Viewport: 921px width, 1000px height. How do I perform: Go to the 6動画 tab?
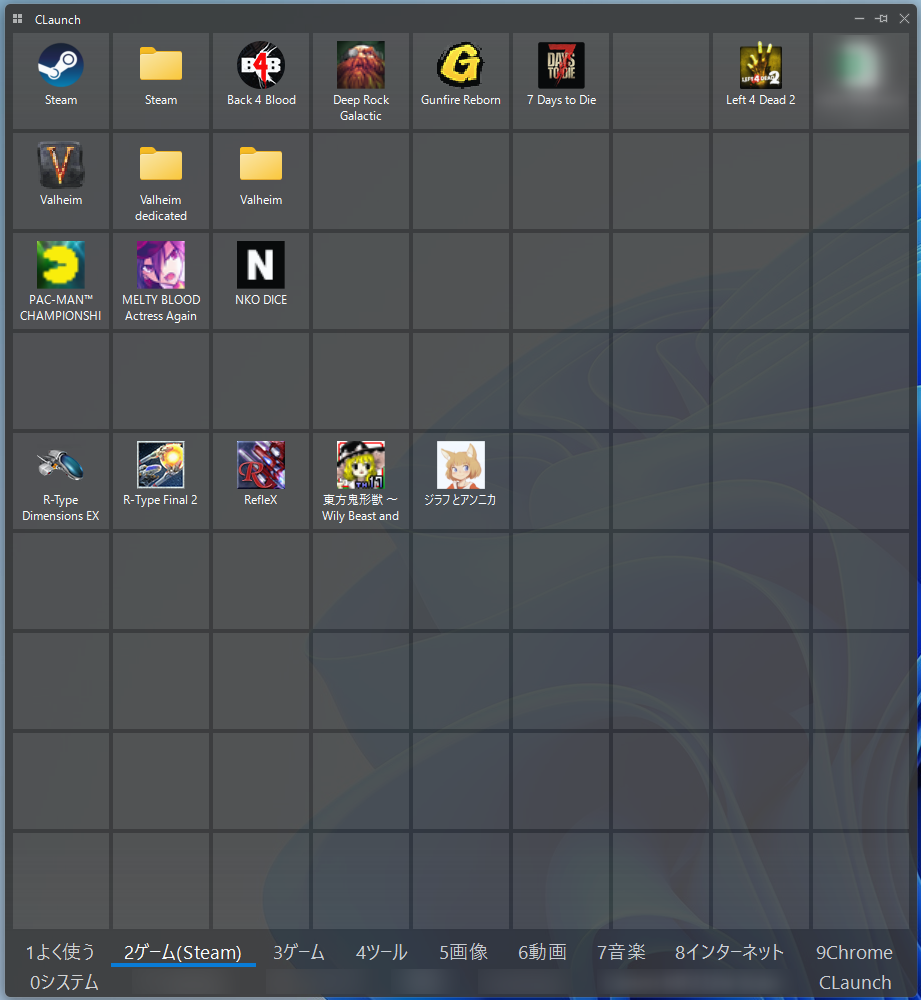point(543,952)
